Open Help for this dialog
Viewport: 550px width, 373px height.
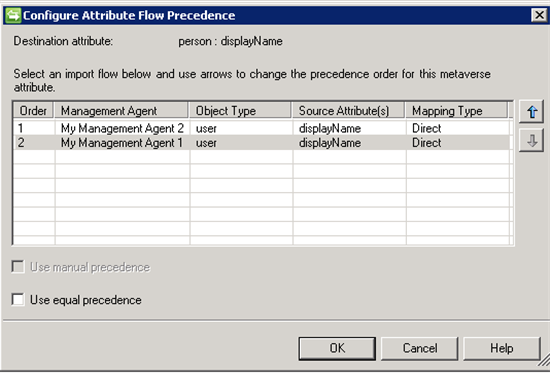pyautogui.click(x=502, y=348)
